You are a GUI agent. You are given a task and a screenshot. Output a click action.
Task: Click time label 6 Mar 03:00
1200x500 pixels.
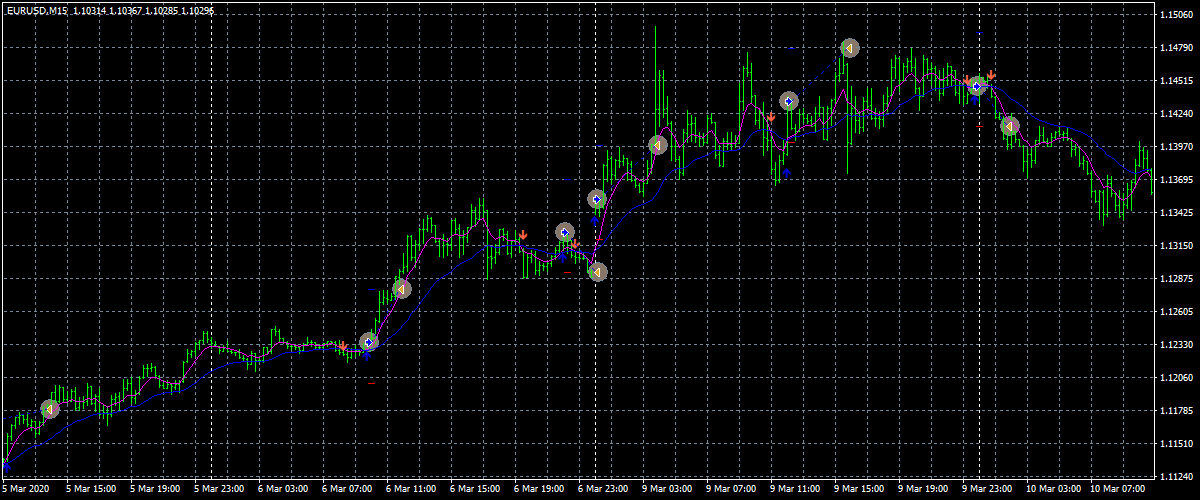click(283, 490)
